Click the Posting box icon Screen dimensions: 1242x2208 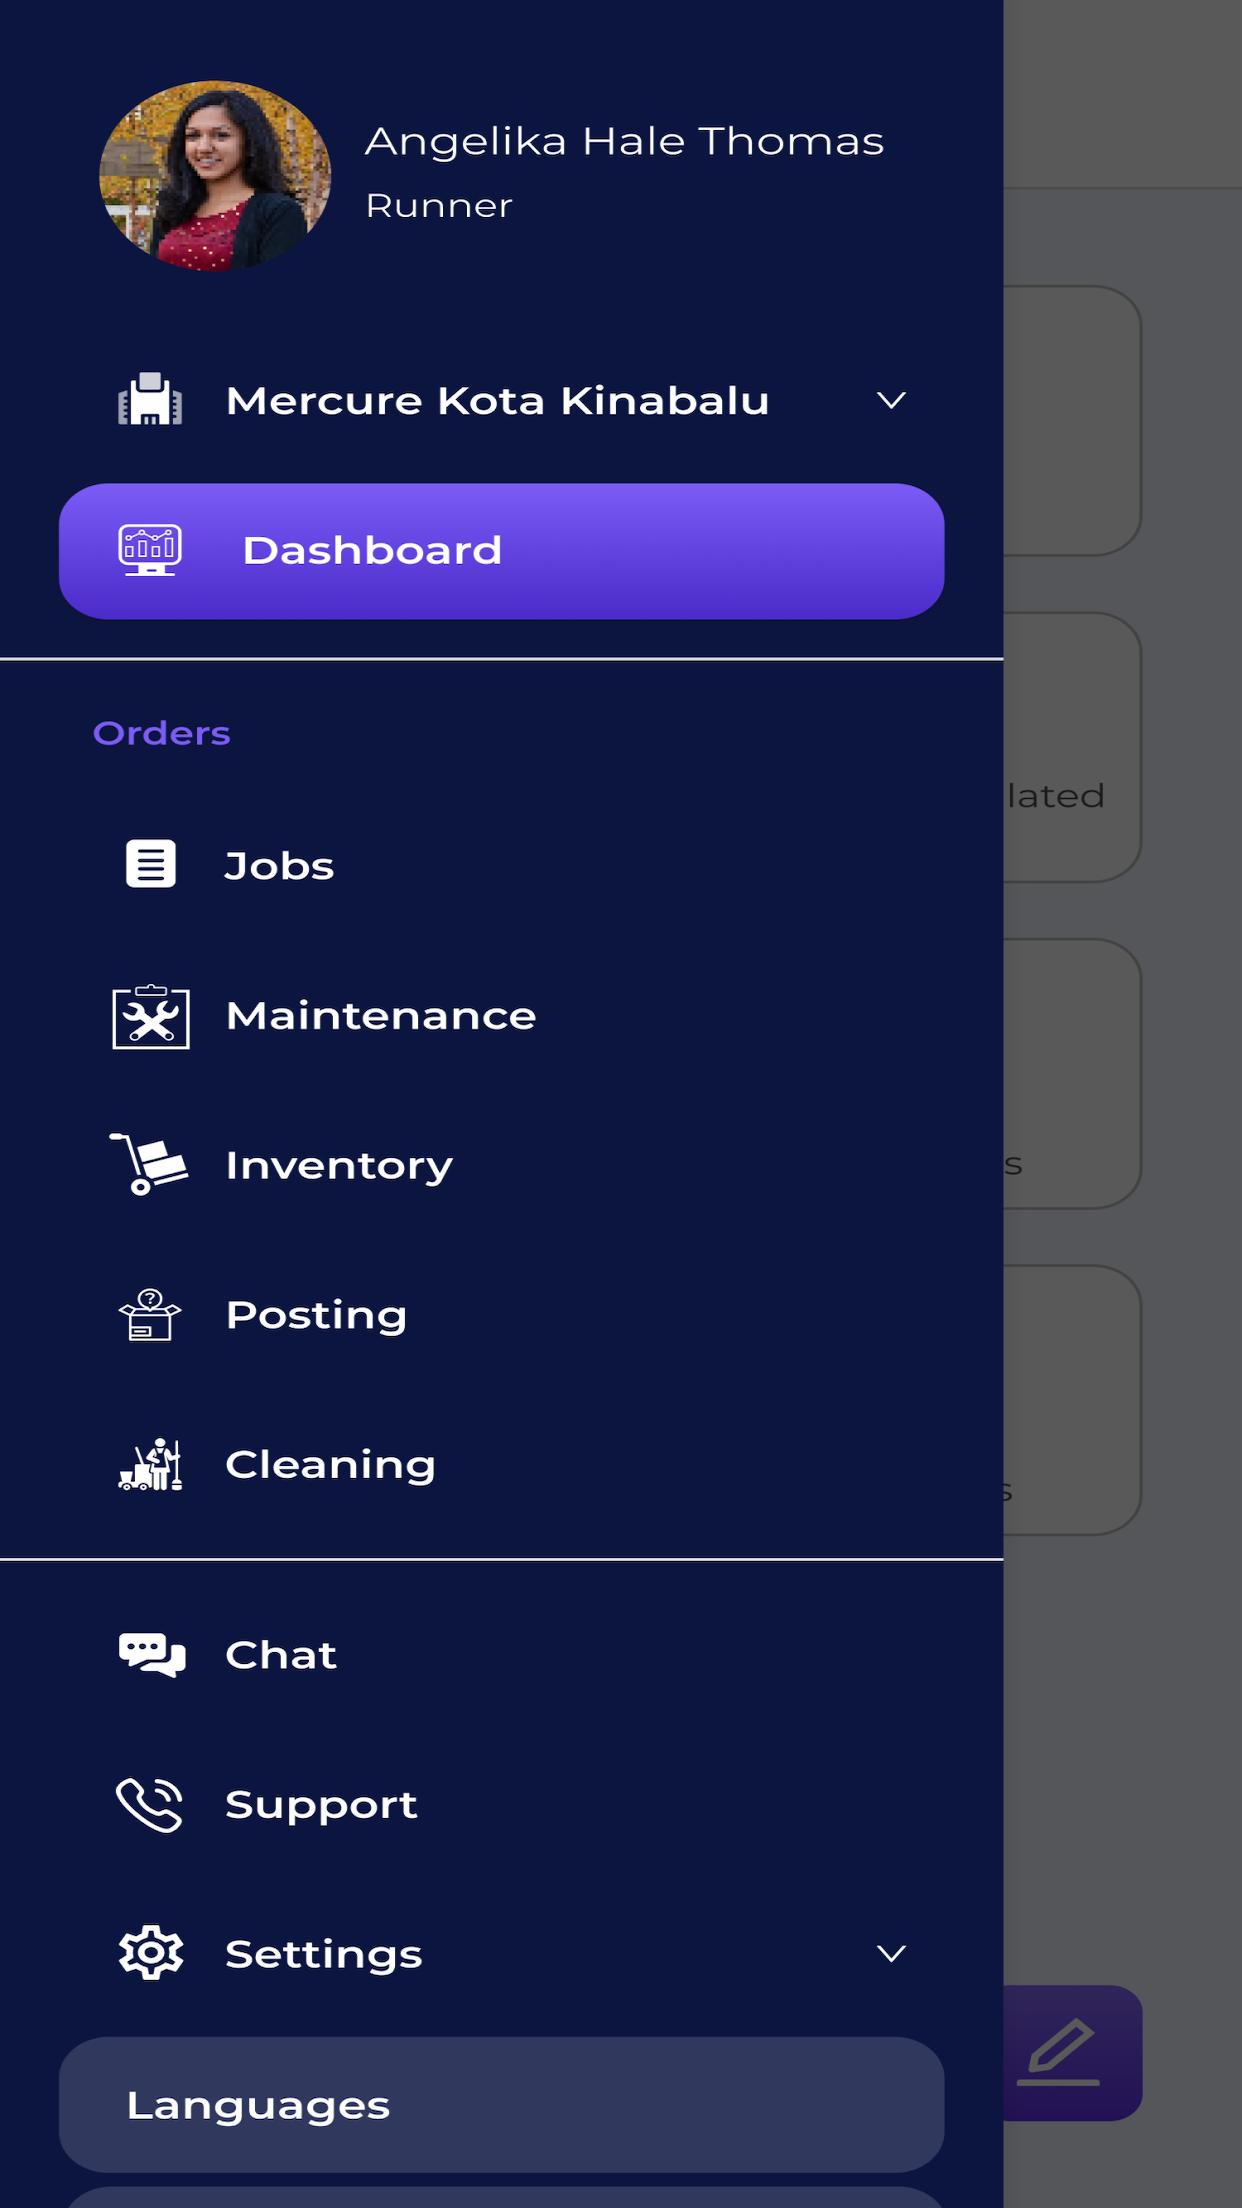click(x=150, y=1315)
